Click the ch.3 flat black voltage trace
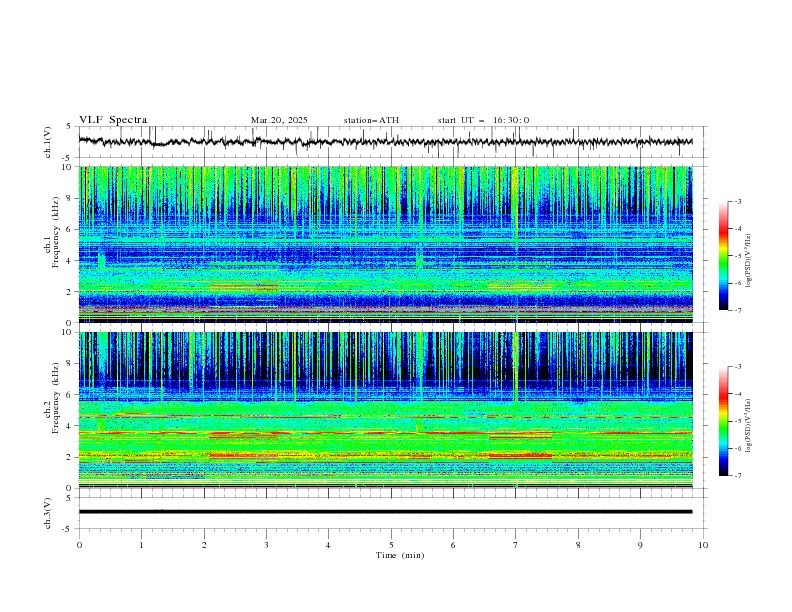The width and height of the screenshot is (792, 612). coord(385,512)
